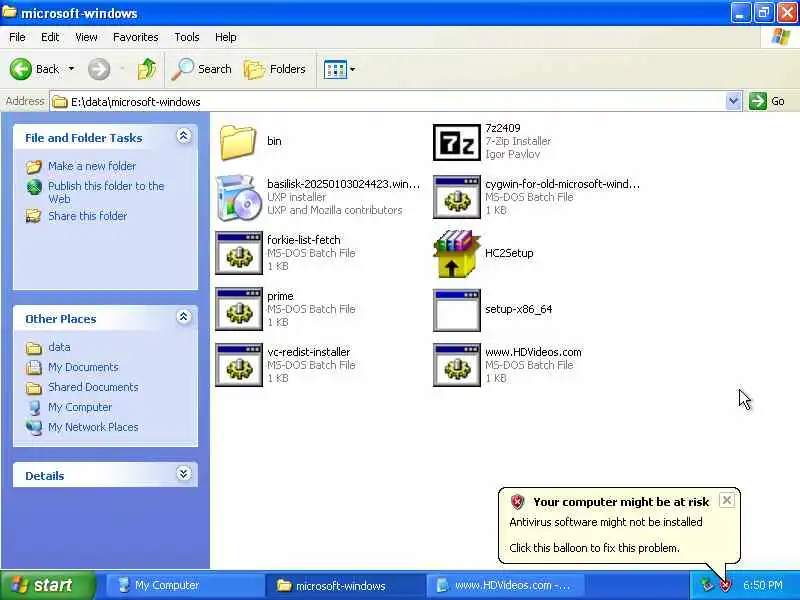This screenshot has height=600, width=800.
Task: Click the folder icon in the title bar
Action: [x=9, y=12]
